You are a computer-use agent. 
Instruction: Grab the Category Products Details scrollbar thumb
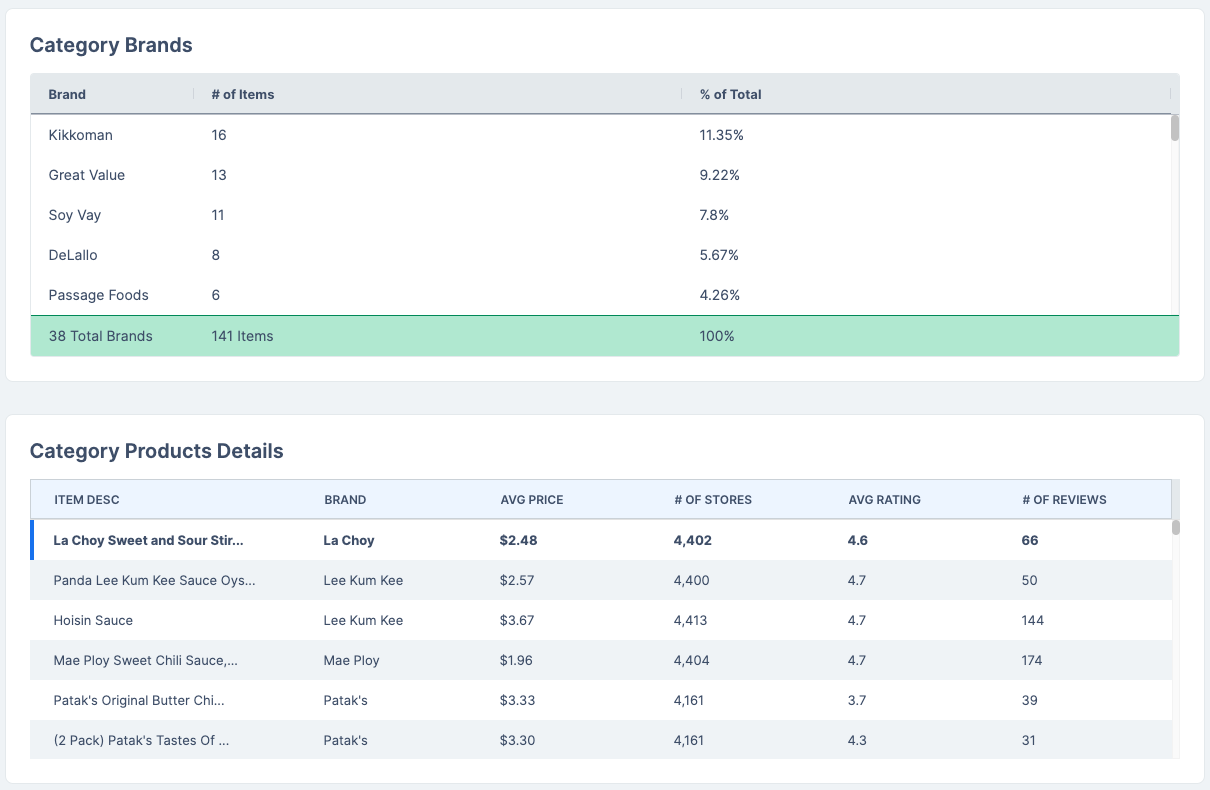[x=1176, y=528]
